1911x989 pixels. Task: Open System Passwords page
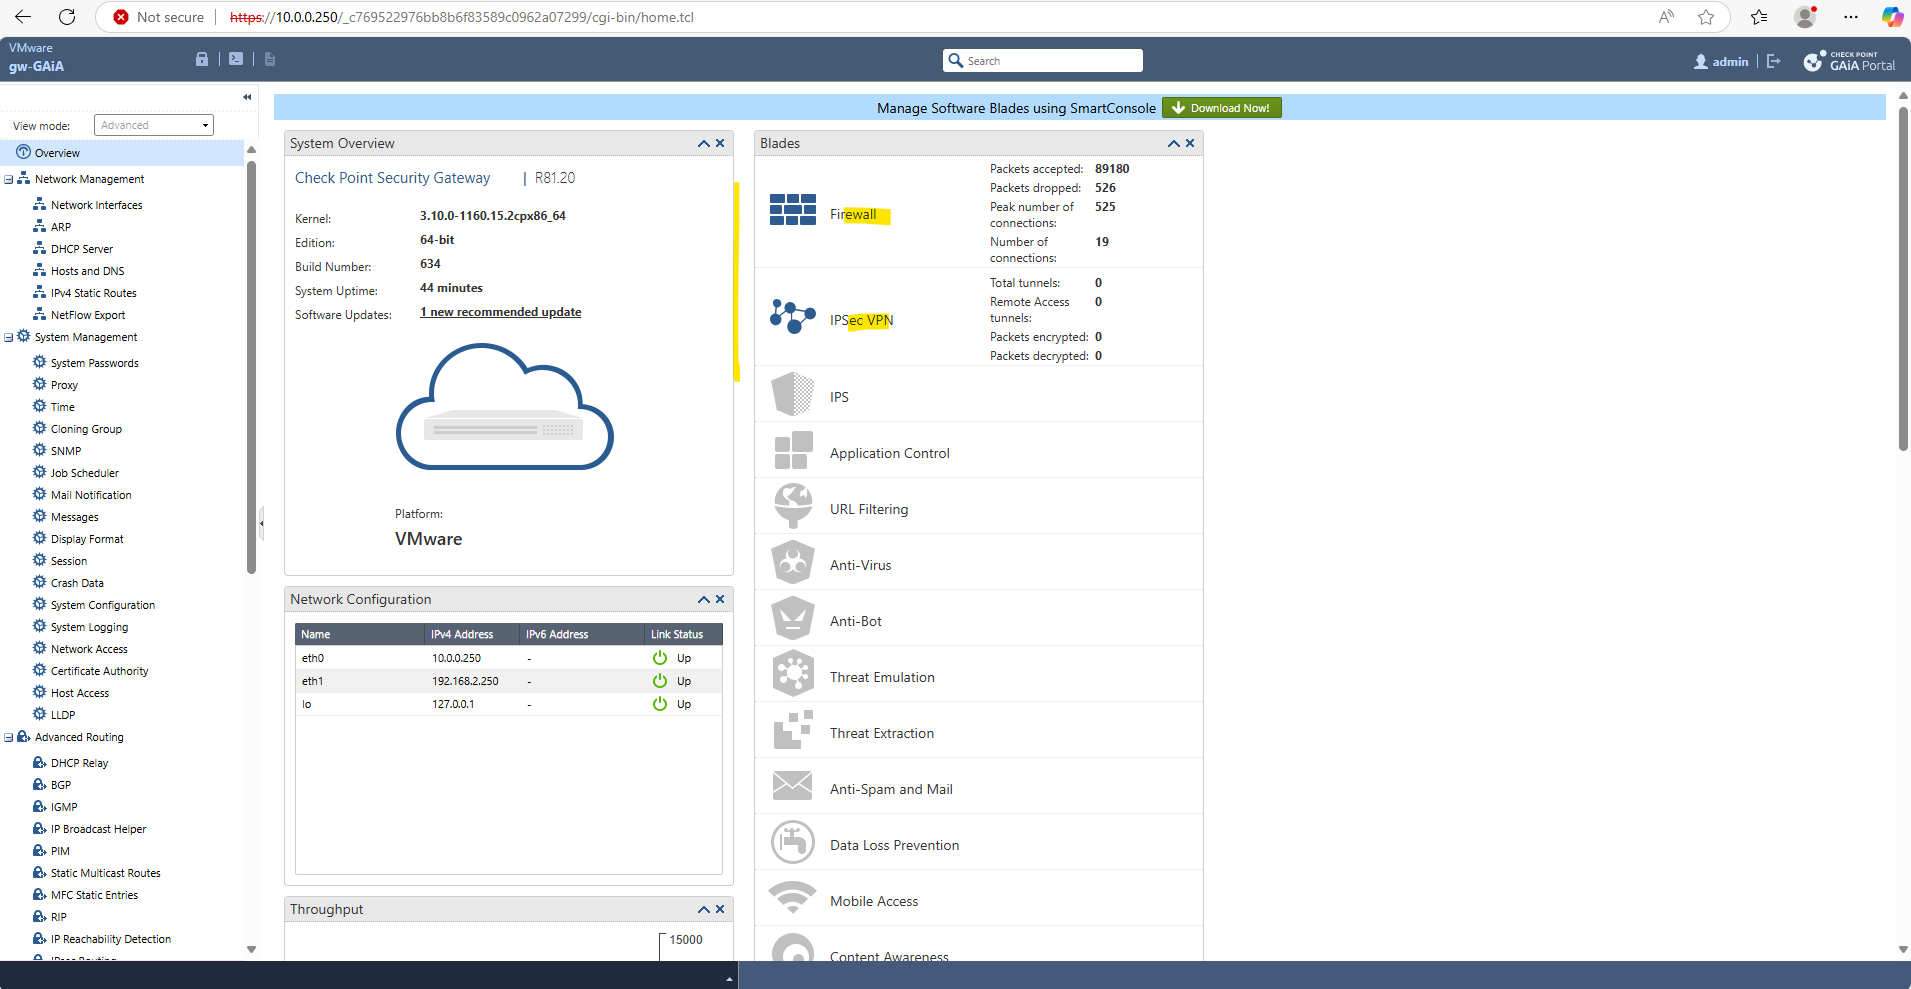pyautogui.click(x=94, y=363)
